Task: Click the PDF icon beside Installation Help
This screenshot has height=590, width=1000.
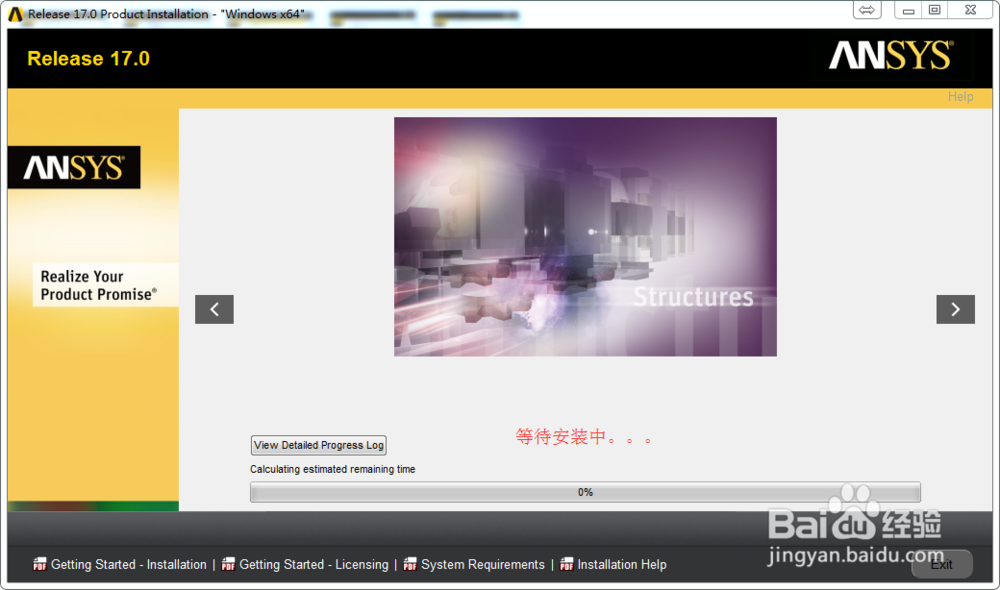Action: point(566,564)
